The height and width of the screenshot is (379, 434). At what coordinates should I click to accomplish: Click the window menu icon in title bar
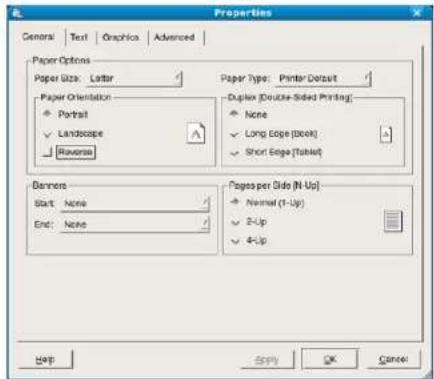16,13
